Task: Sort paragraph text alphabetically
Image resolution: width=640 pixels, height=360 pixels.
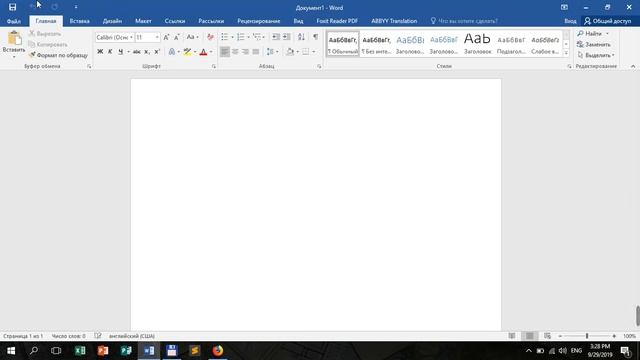Action: point(301,37)
